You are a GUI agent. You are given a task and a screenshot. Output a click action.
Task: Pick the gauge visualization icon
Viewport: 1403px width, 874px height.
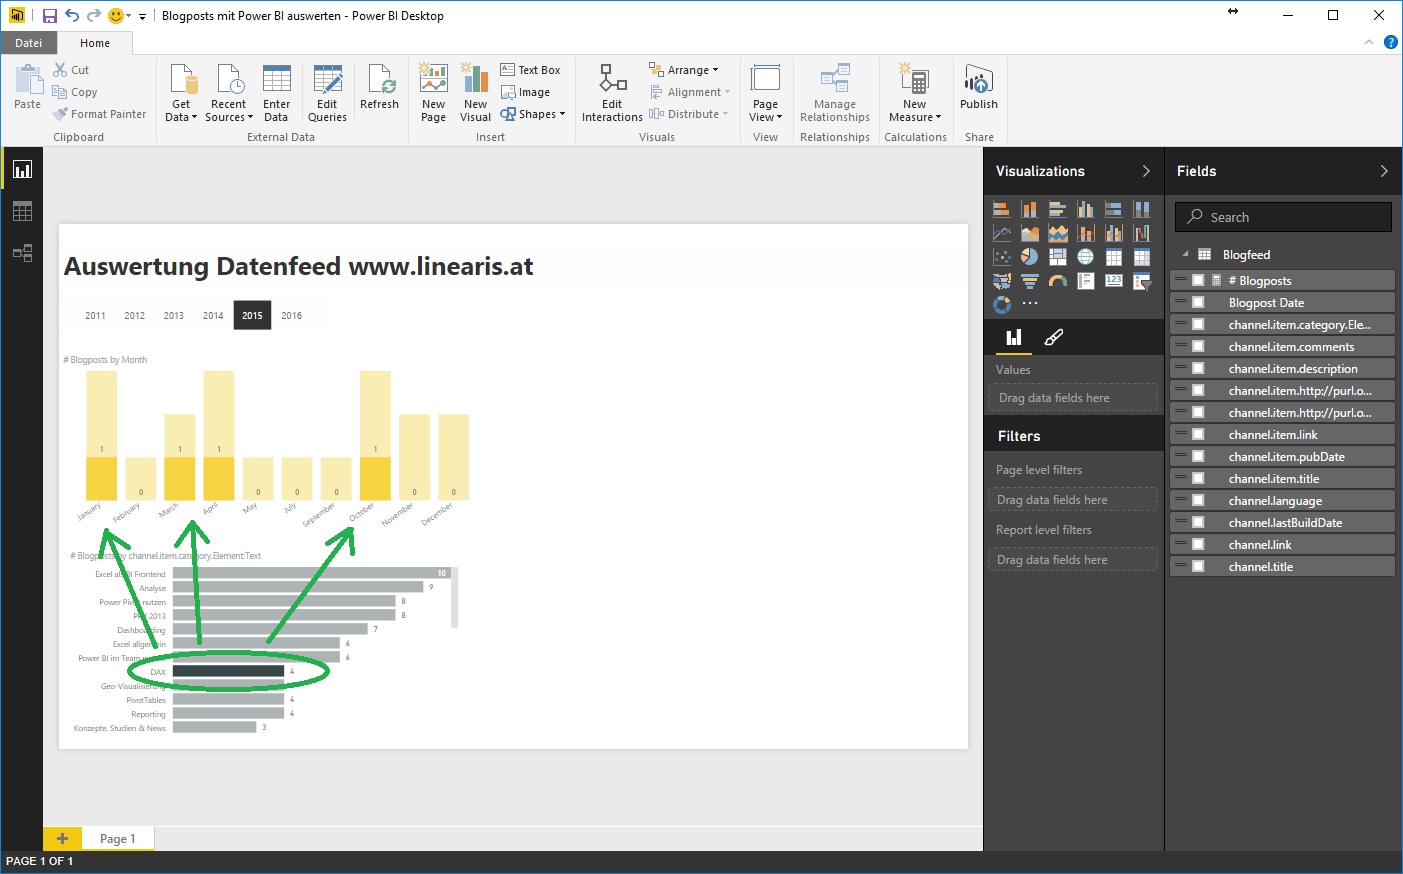1057,281
